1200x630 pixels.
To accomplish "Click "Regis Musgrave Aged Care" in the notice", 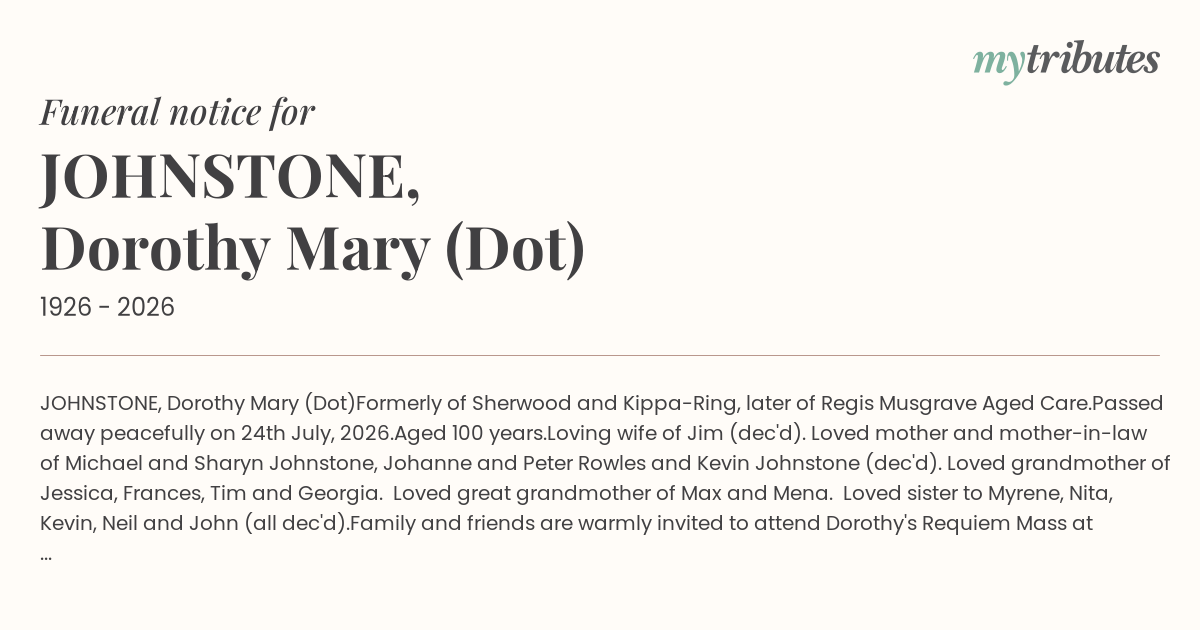I will pyautogui.click(x=955, y=404).
